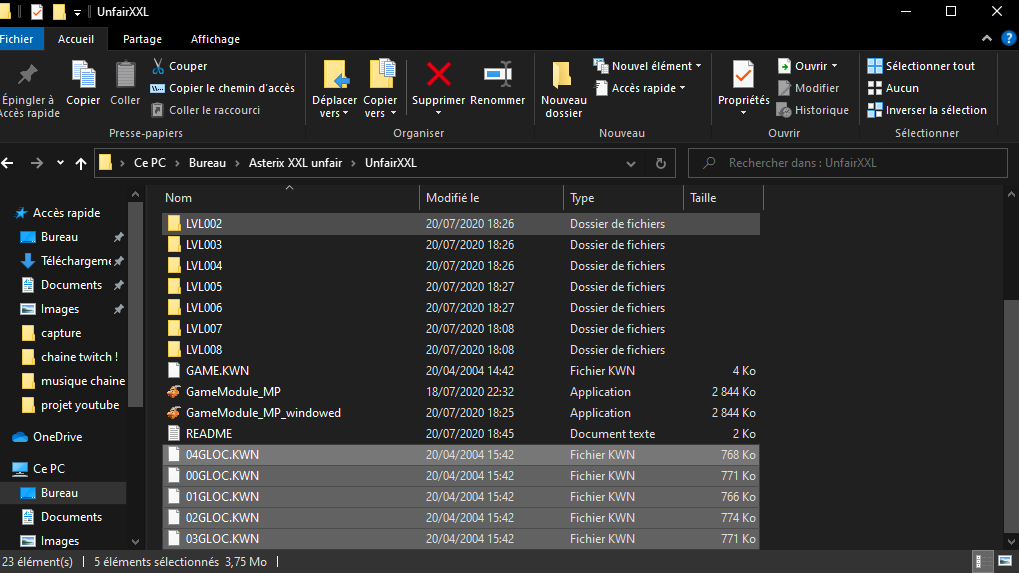Image resolution: width=1019 pixels, height=573 pixels.
Task: Open chaine twitch ! folder
Action: click(x=79, y=357)
